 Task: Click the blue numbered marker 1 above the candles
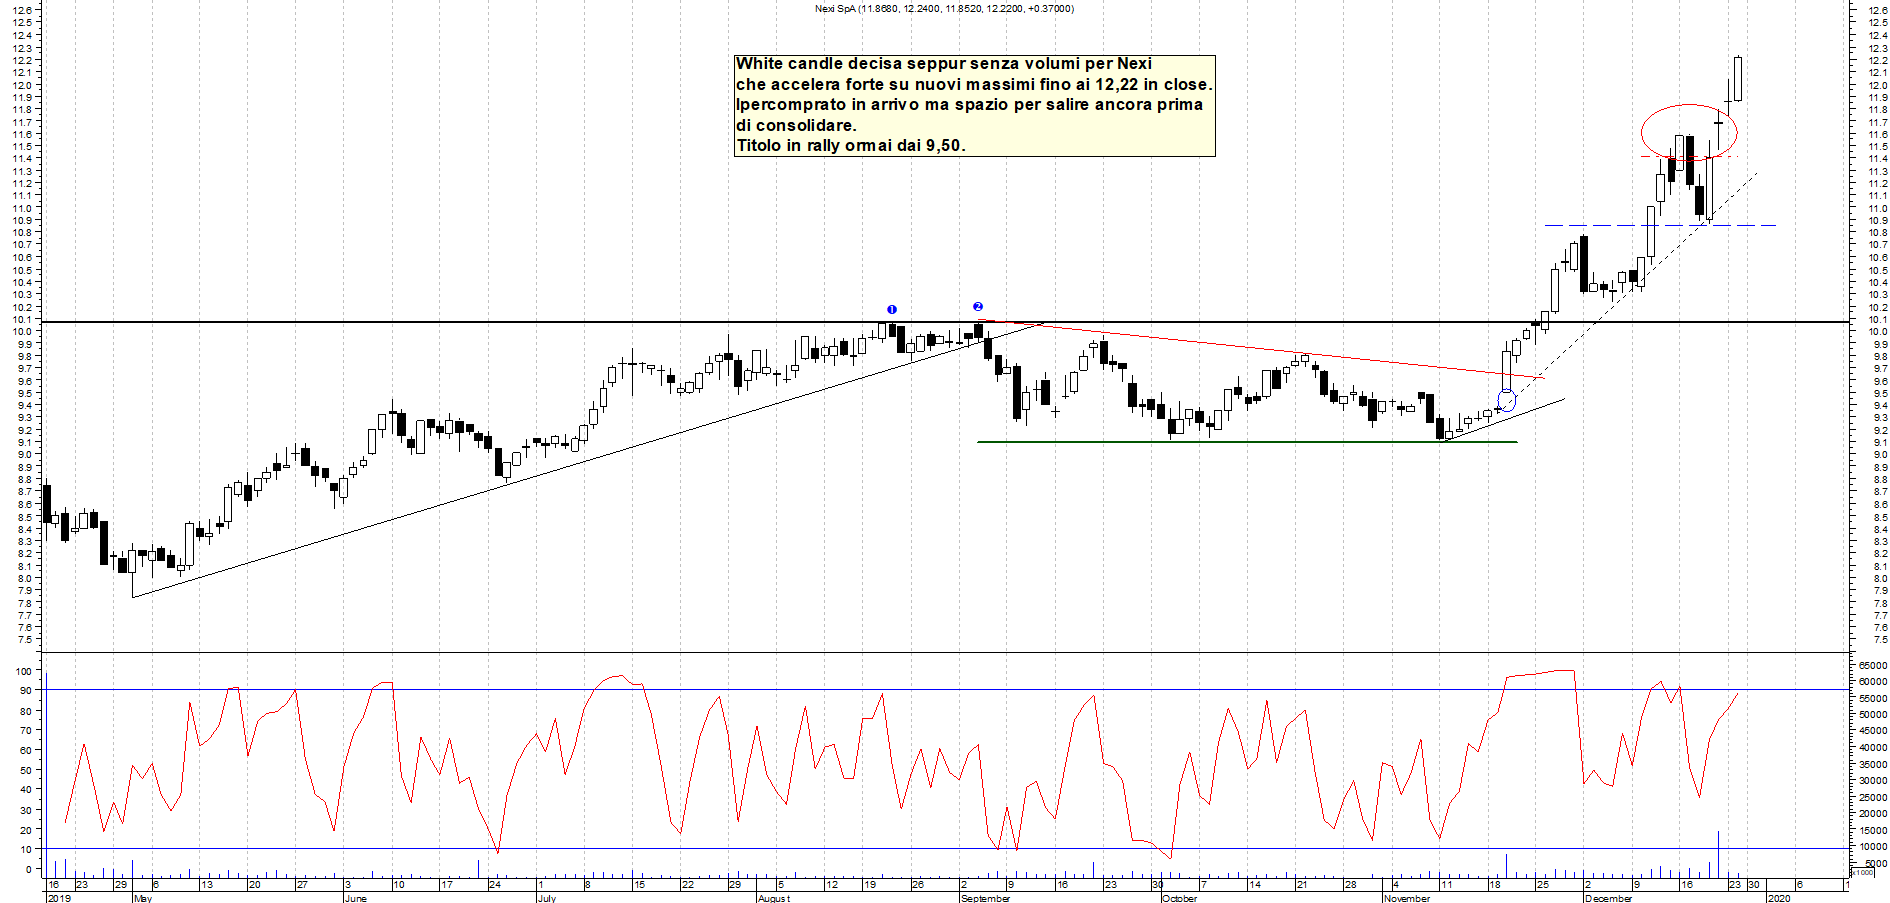892,310
